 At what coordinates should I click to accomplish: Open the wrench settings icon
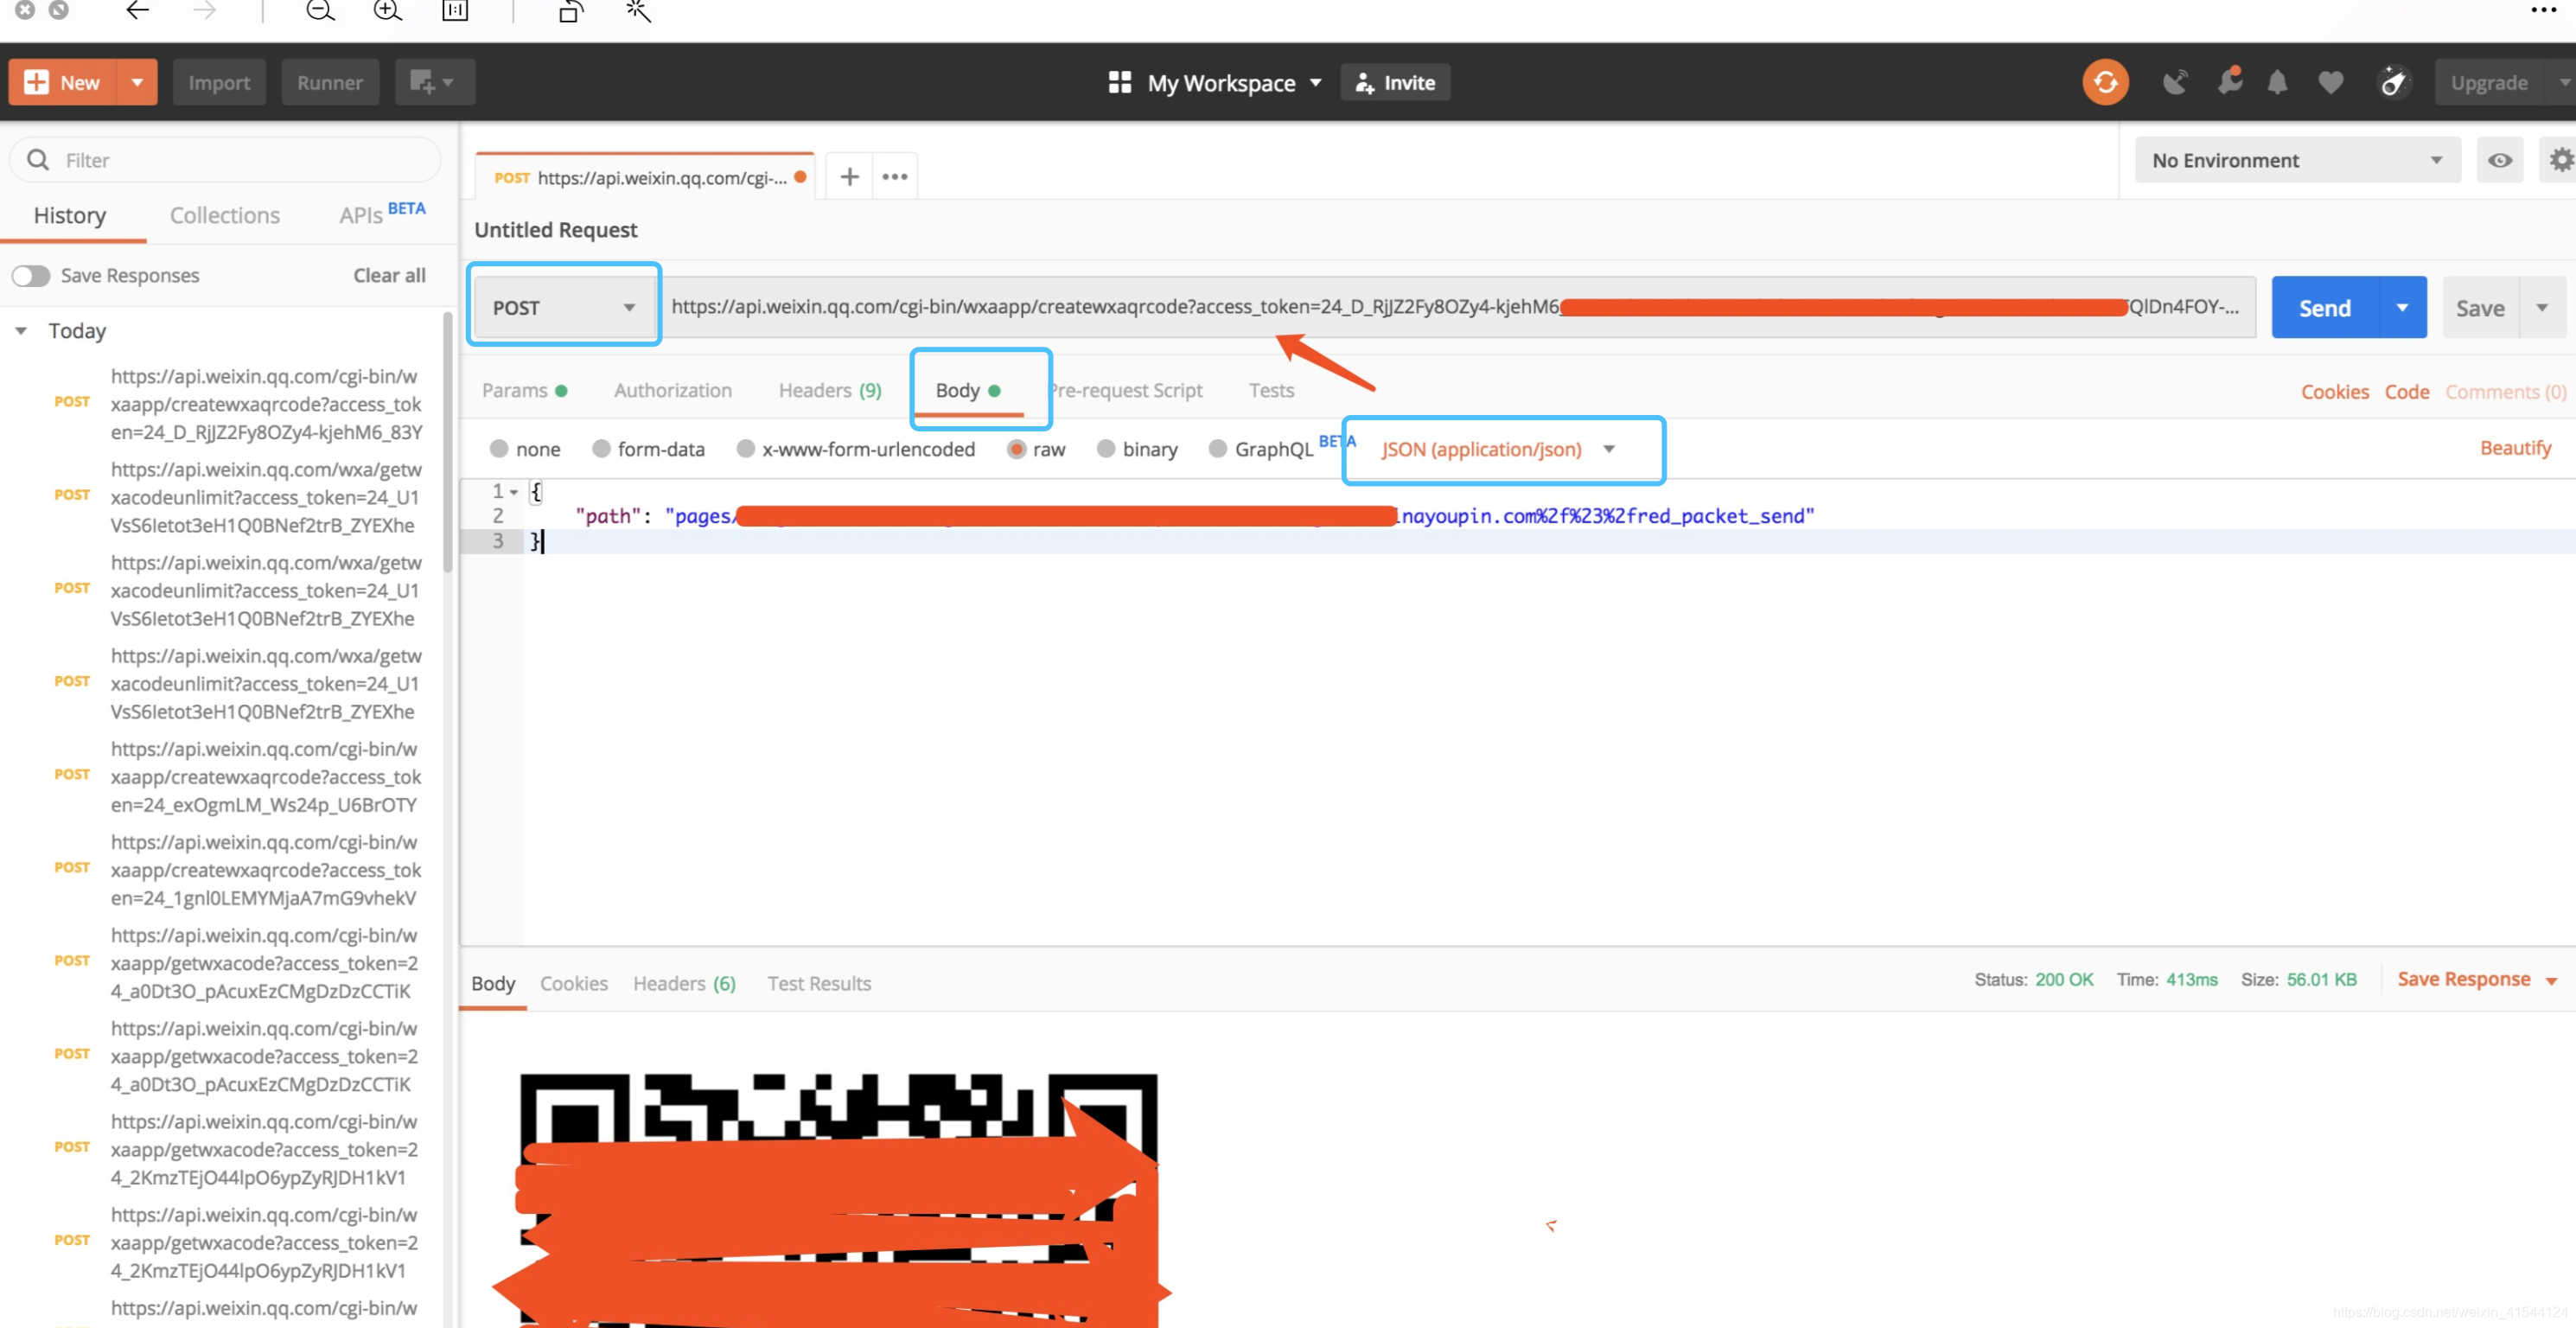point(2229,81)
